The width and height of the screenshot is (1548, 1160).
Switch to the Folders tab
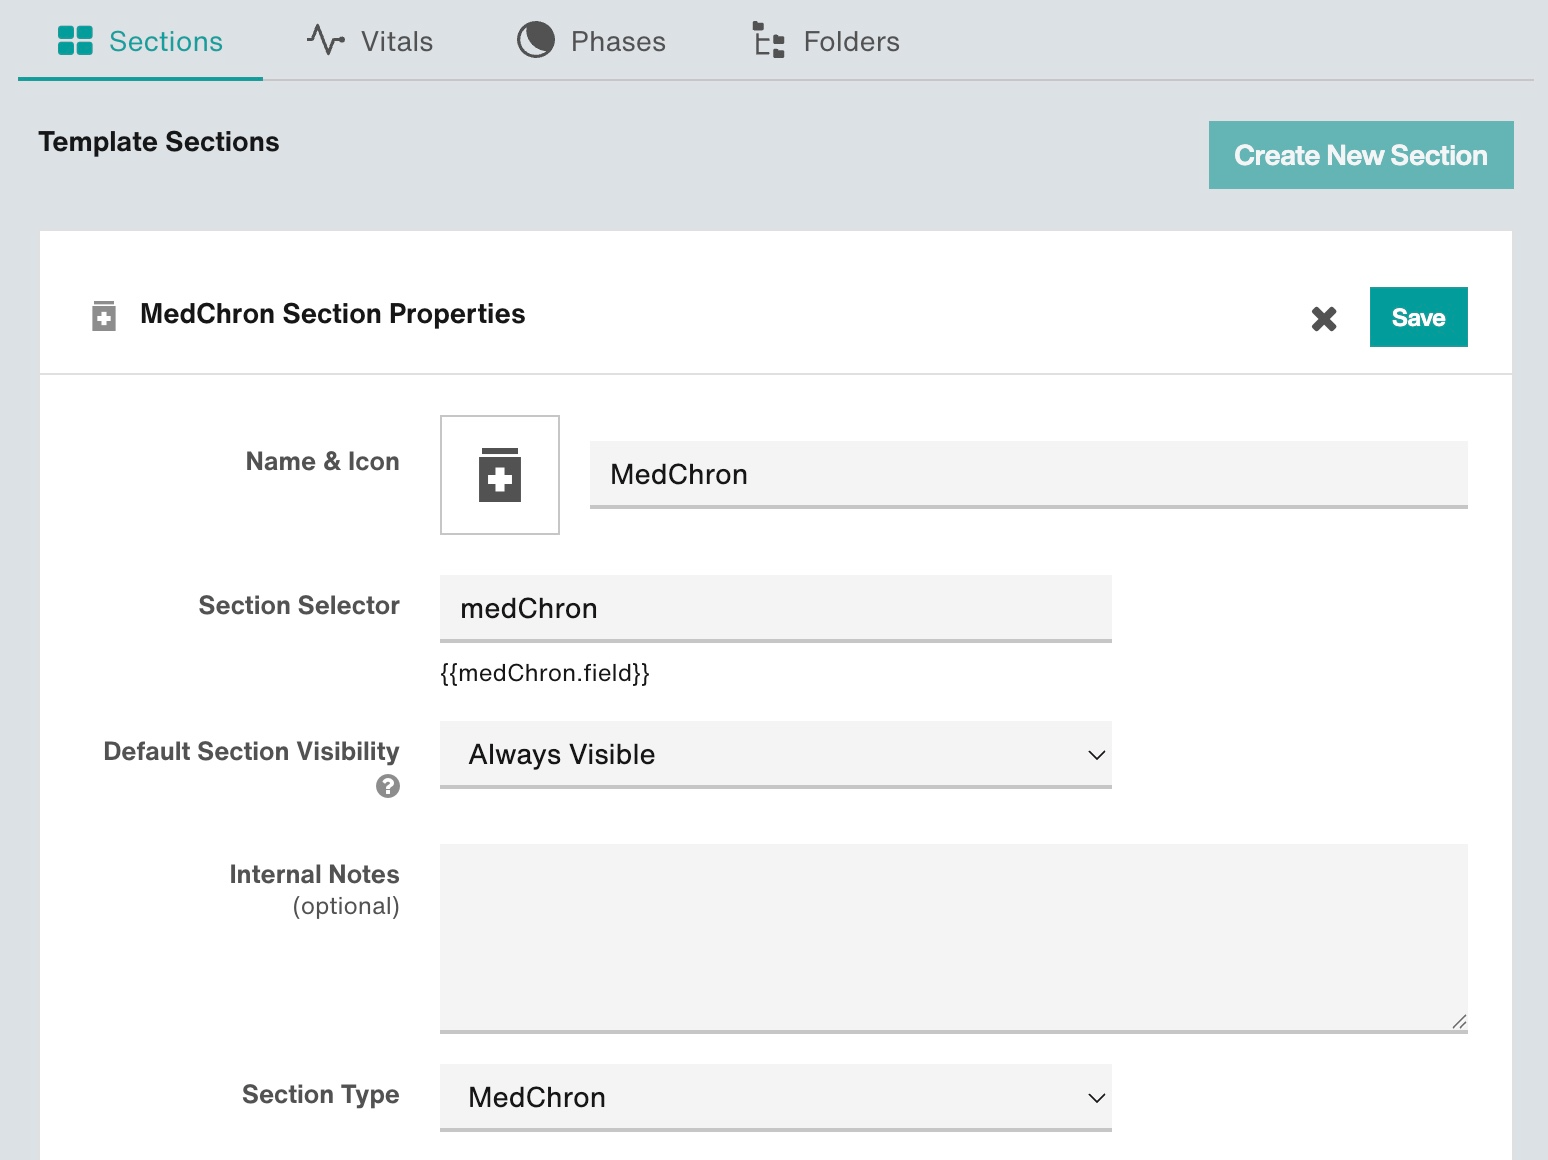point(851,41)
